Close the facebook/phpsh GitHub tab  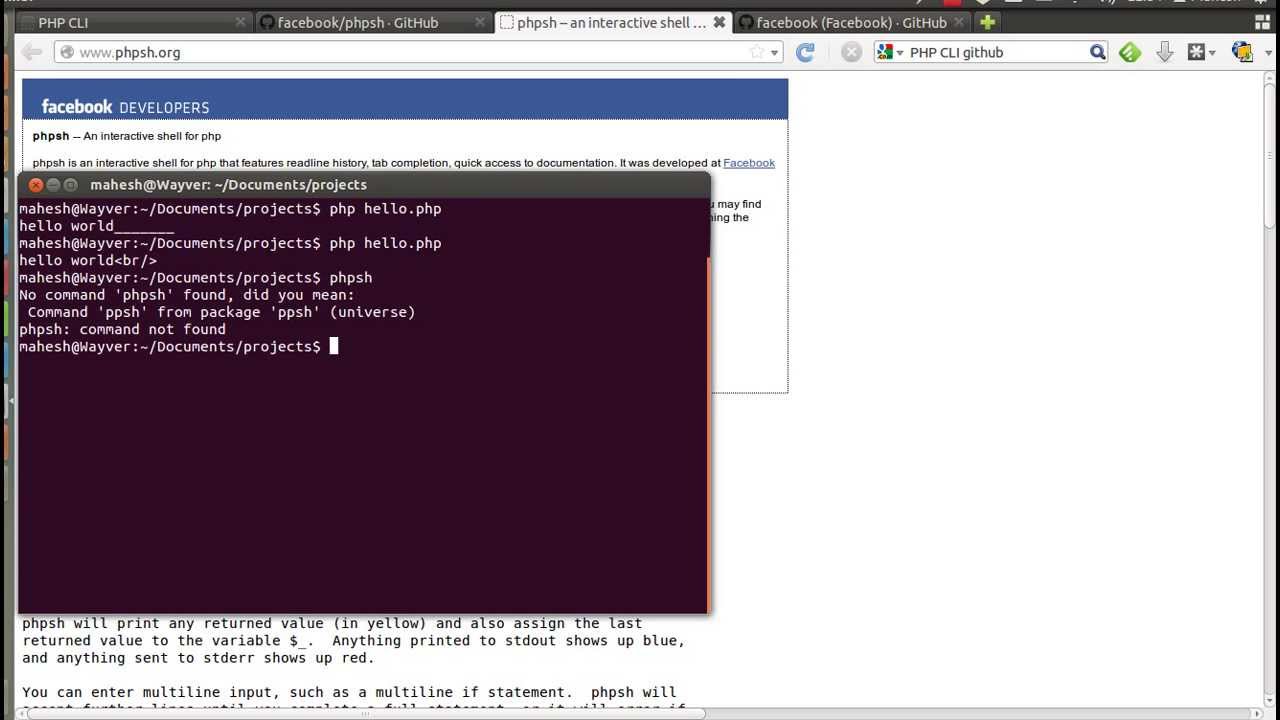tap(479, 22)
